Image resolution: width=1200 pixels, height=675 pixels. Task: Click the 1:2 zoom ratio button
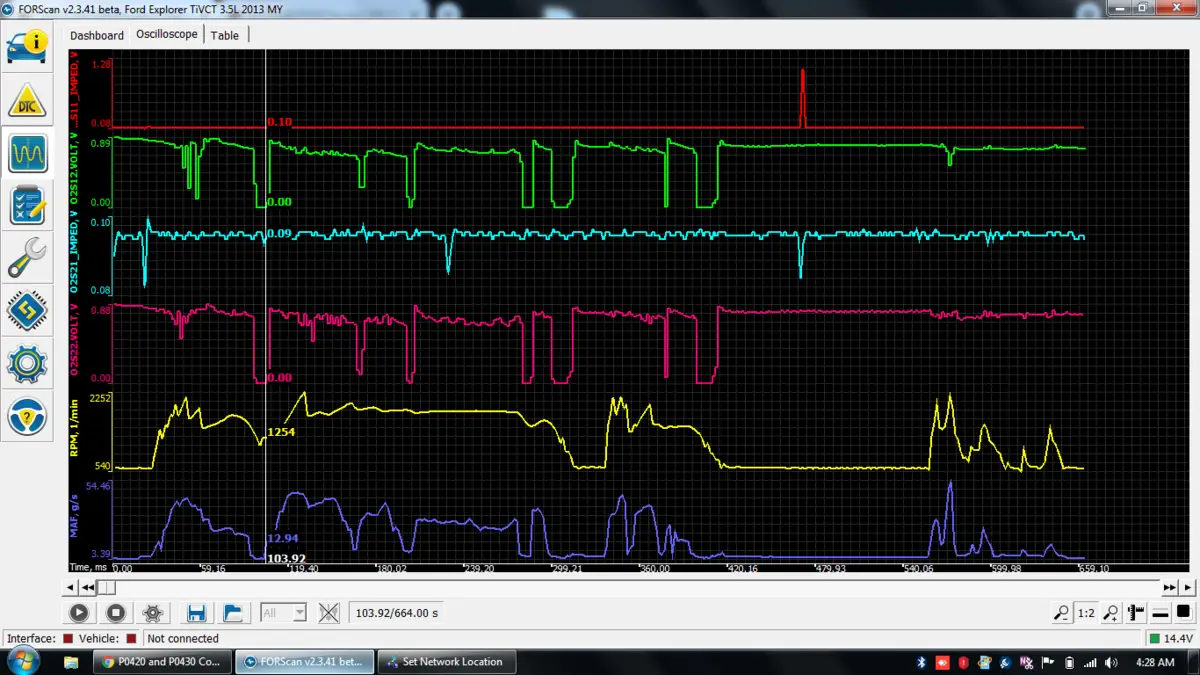click(1086, 613)
